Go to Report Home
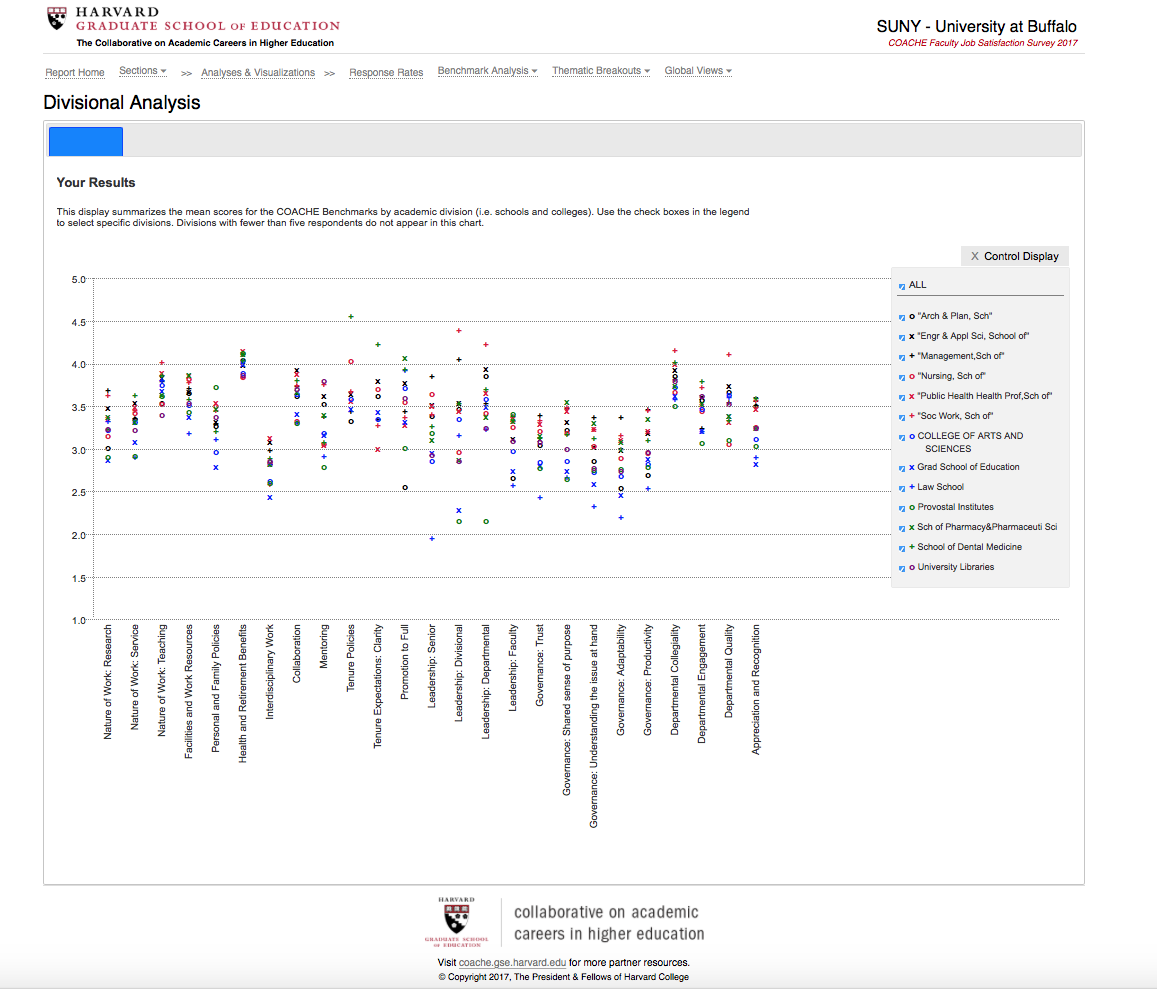The height and width of the screenshot is (989, 1157). 75,72
